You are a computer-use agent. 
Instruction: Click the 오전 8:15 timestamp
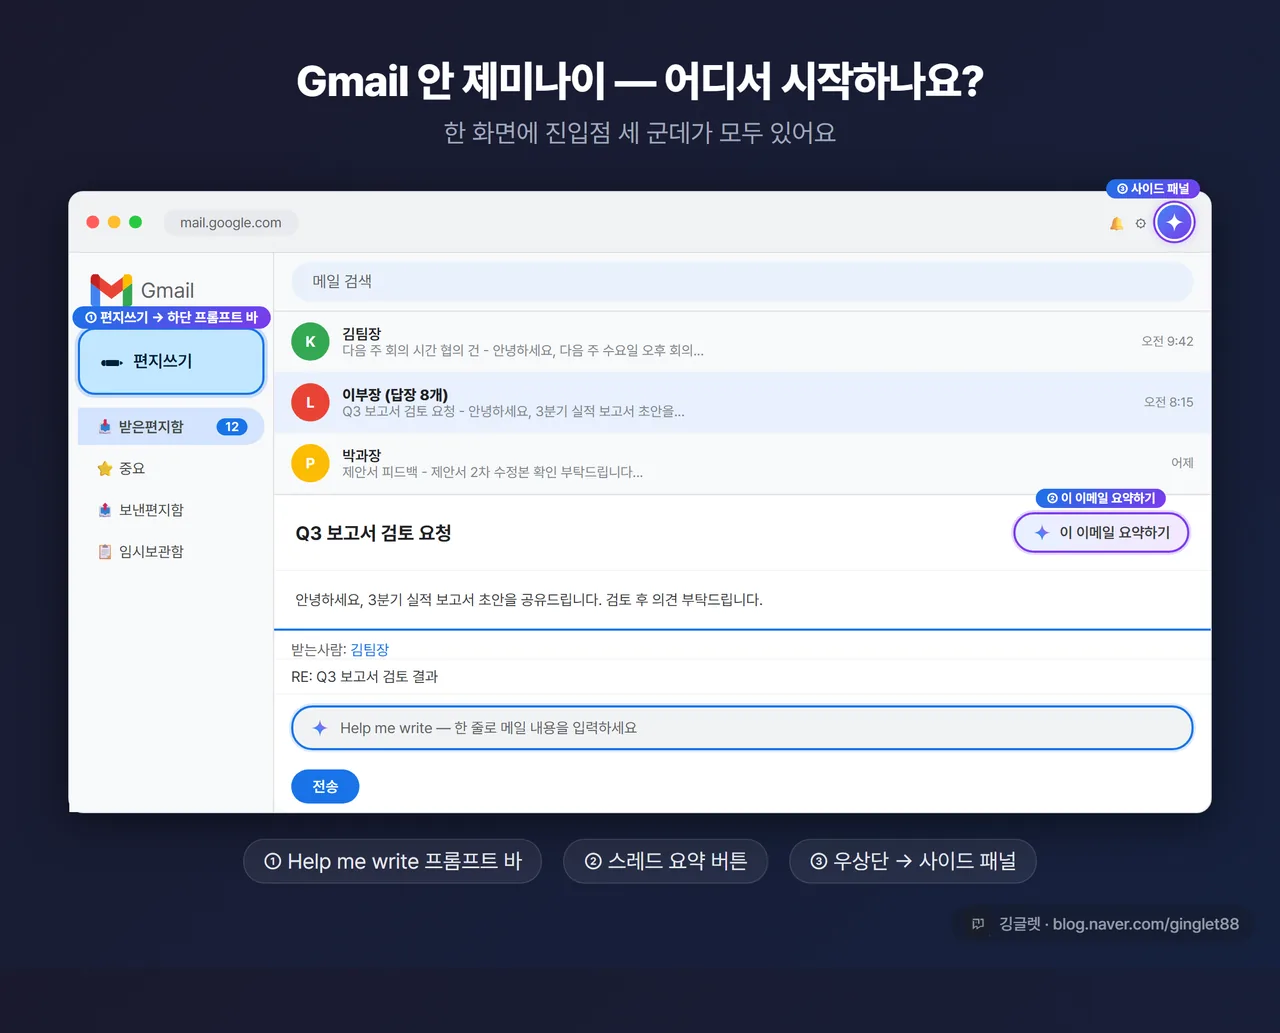pyautogui.click(x=1168, y=402)
